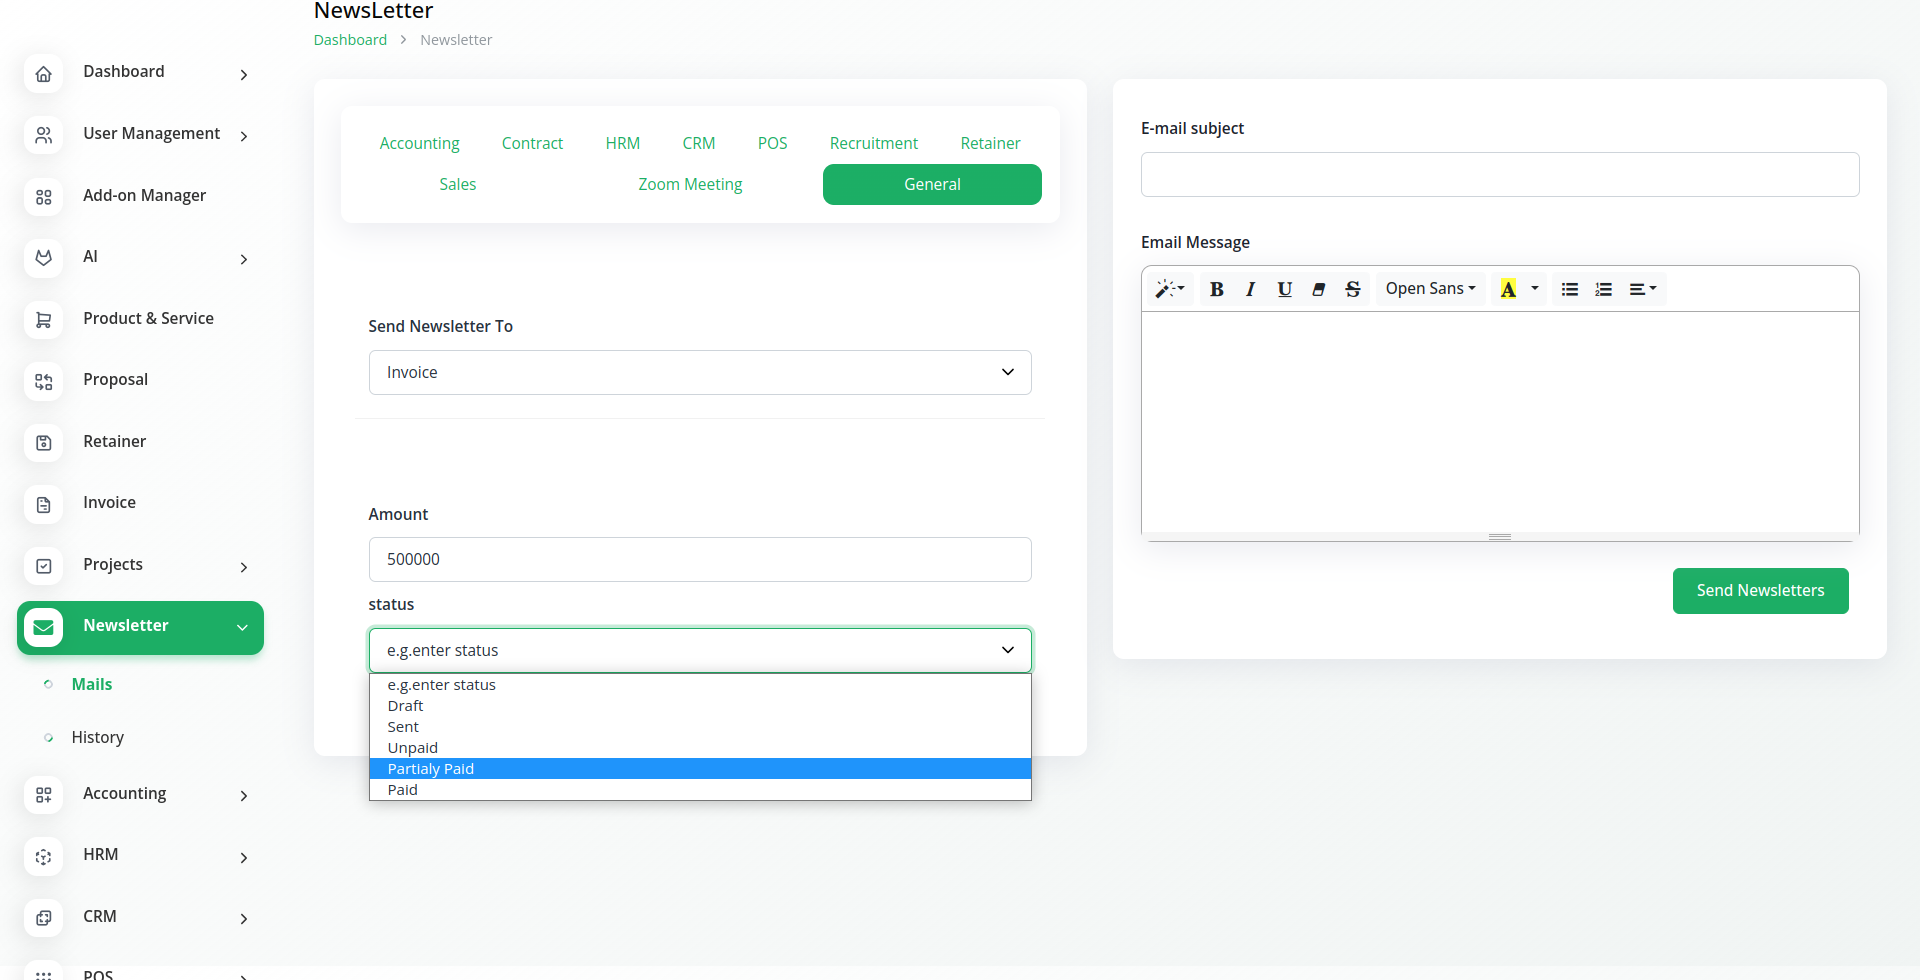Open the Open Sans font dropdown
This screenshot has height=980, width=1920.
1430,289
